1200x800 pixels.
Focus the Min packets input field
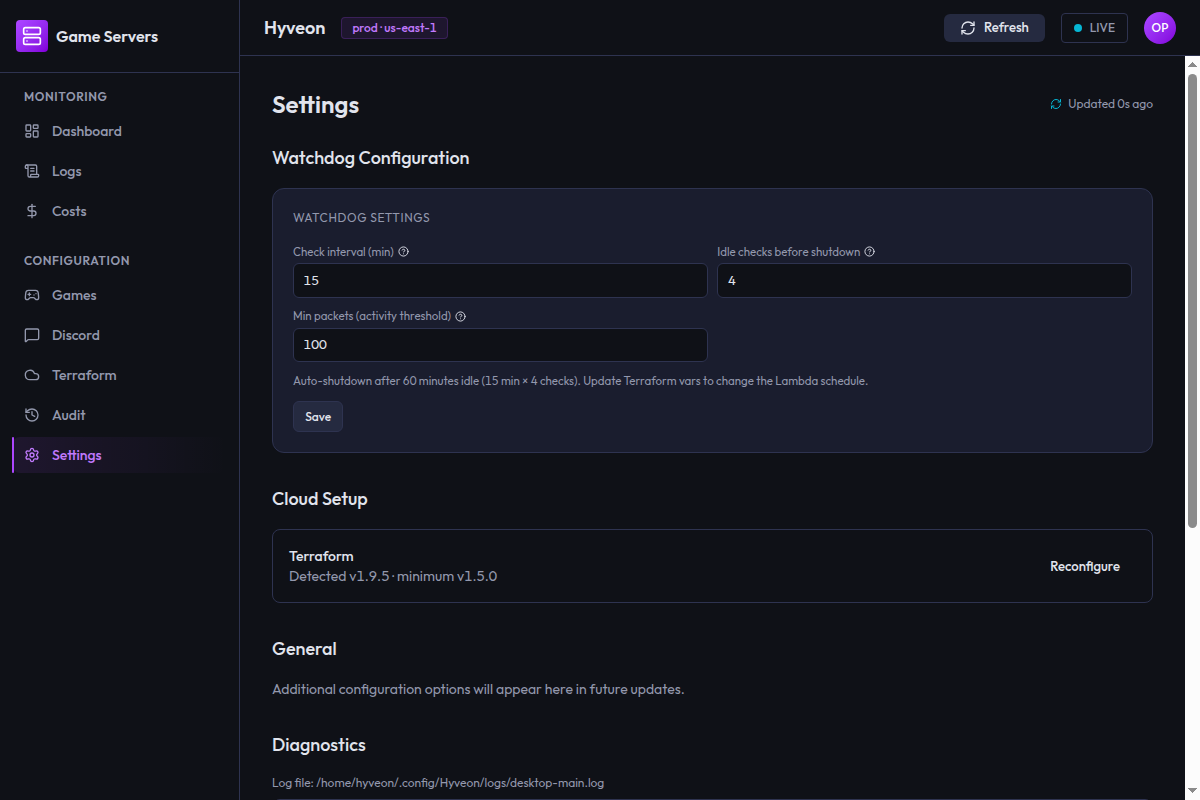click(x=500, y=345)
